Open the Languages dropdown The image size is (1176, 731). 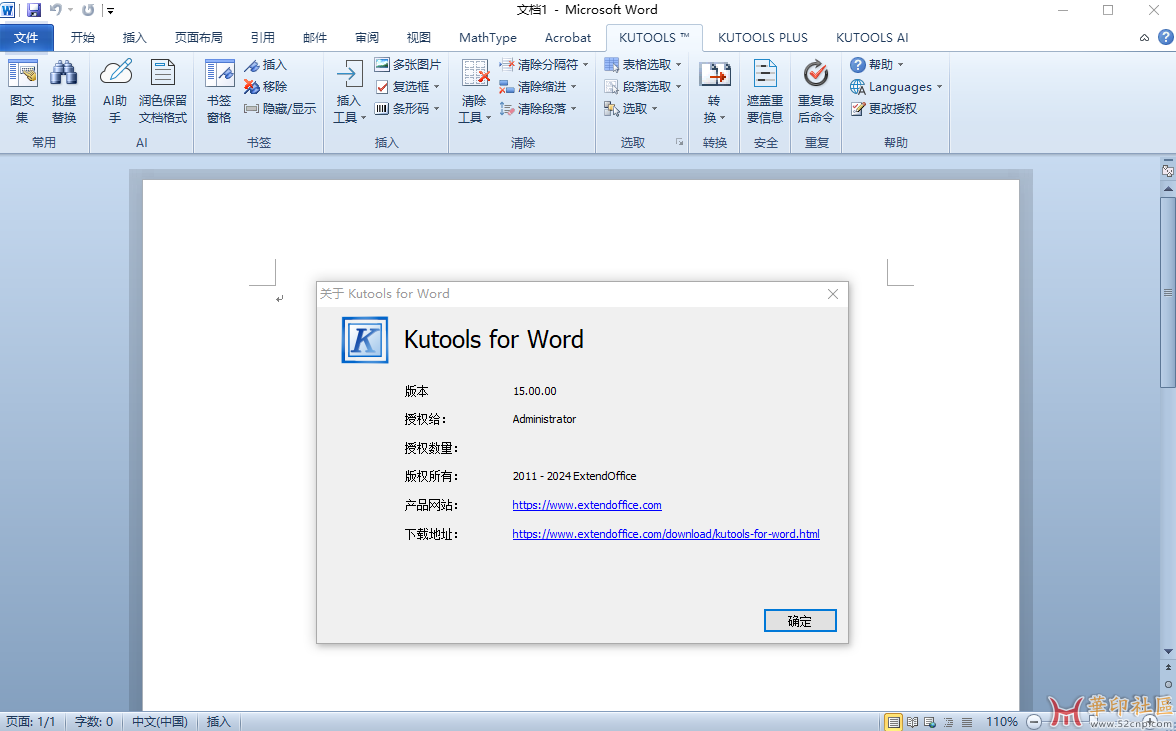[x=896, y=87]
